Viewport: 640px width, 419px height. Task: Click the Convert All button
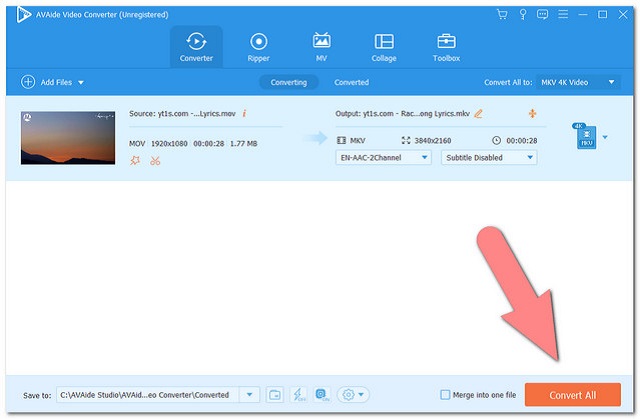click(573, 395)
